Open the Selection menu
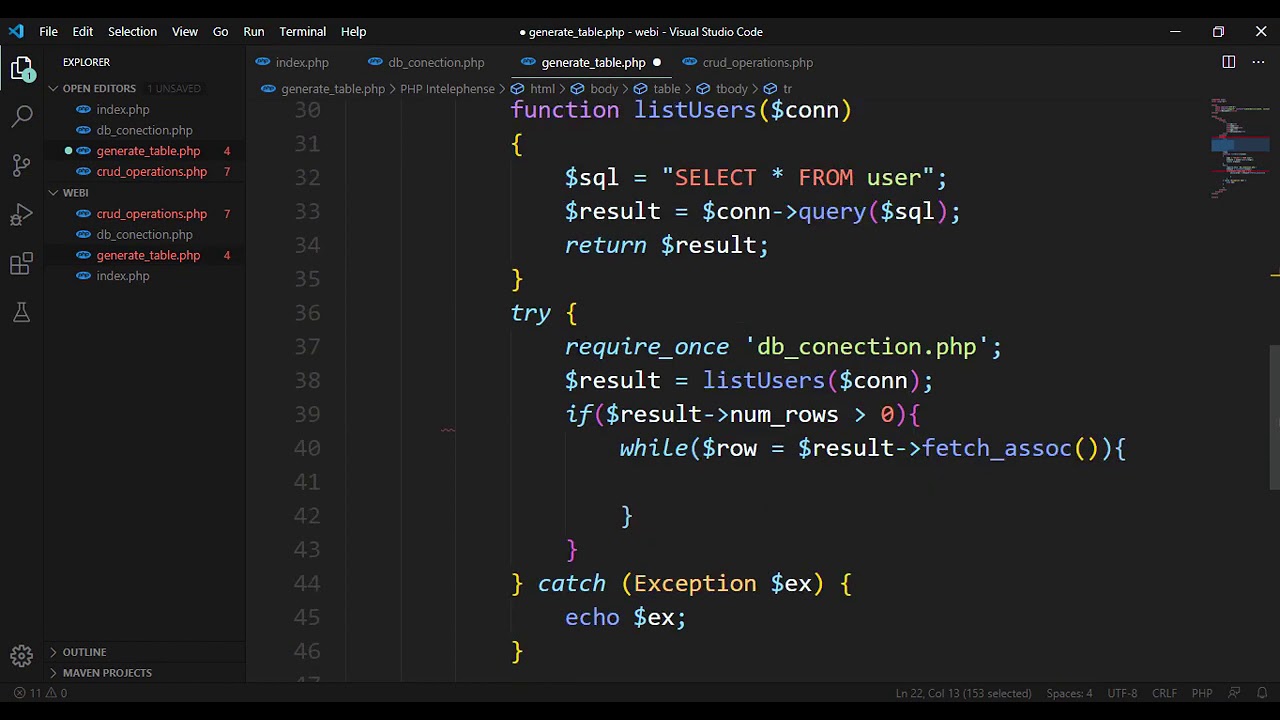 click(132, 31)
